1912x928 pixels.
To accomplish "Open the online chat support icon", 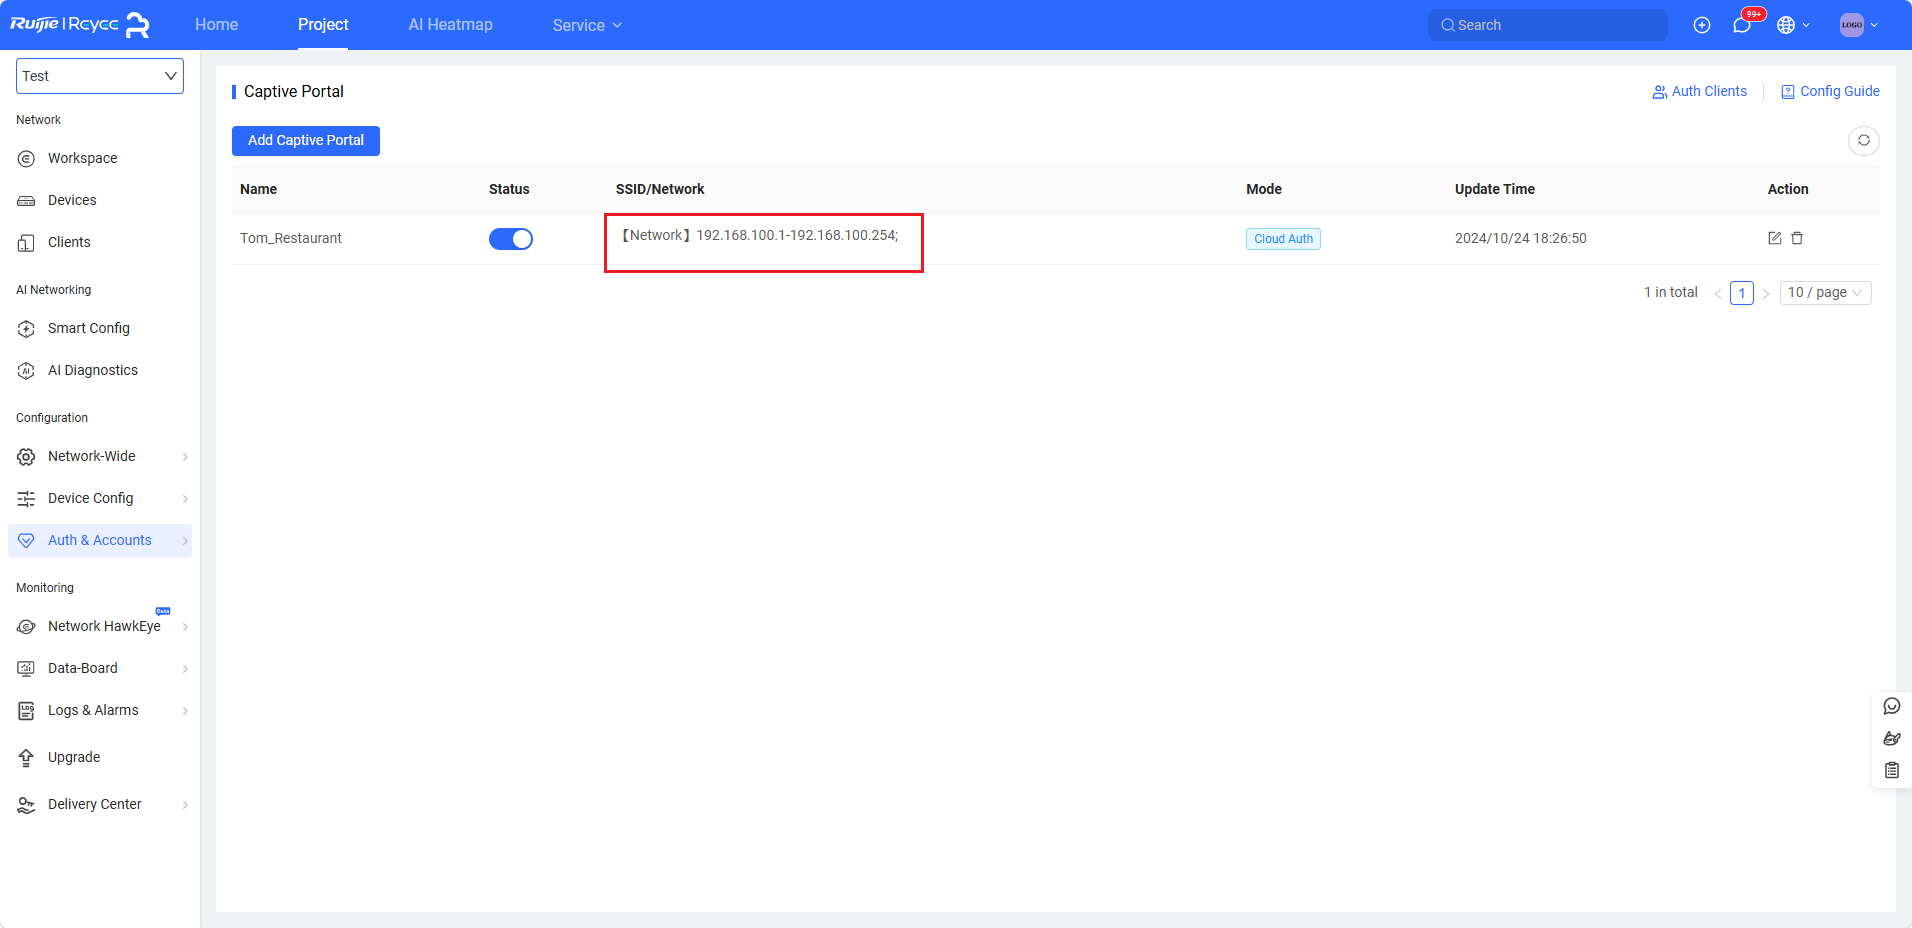I will (x=1892, y=706).
